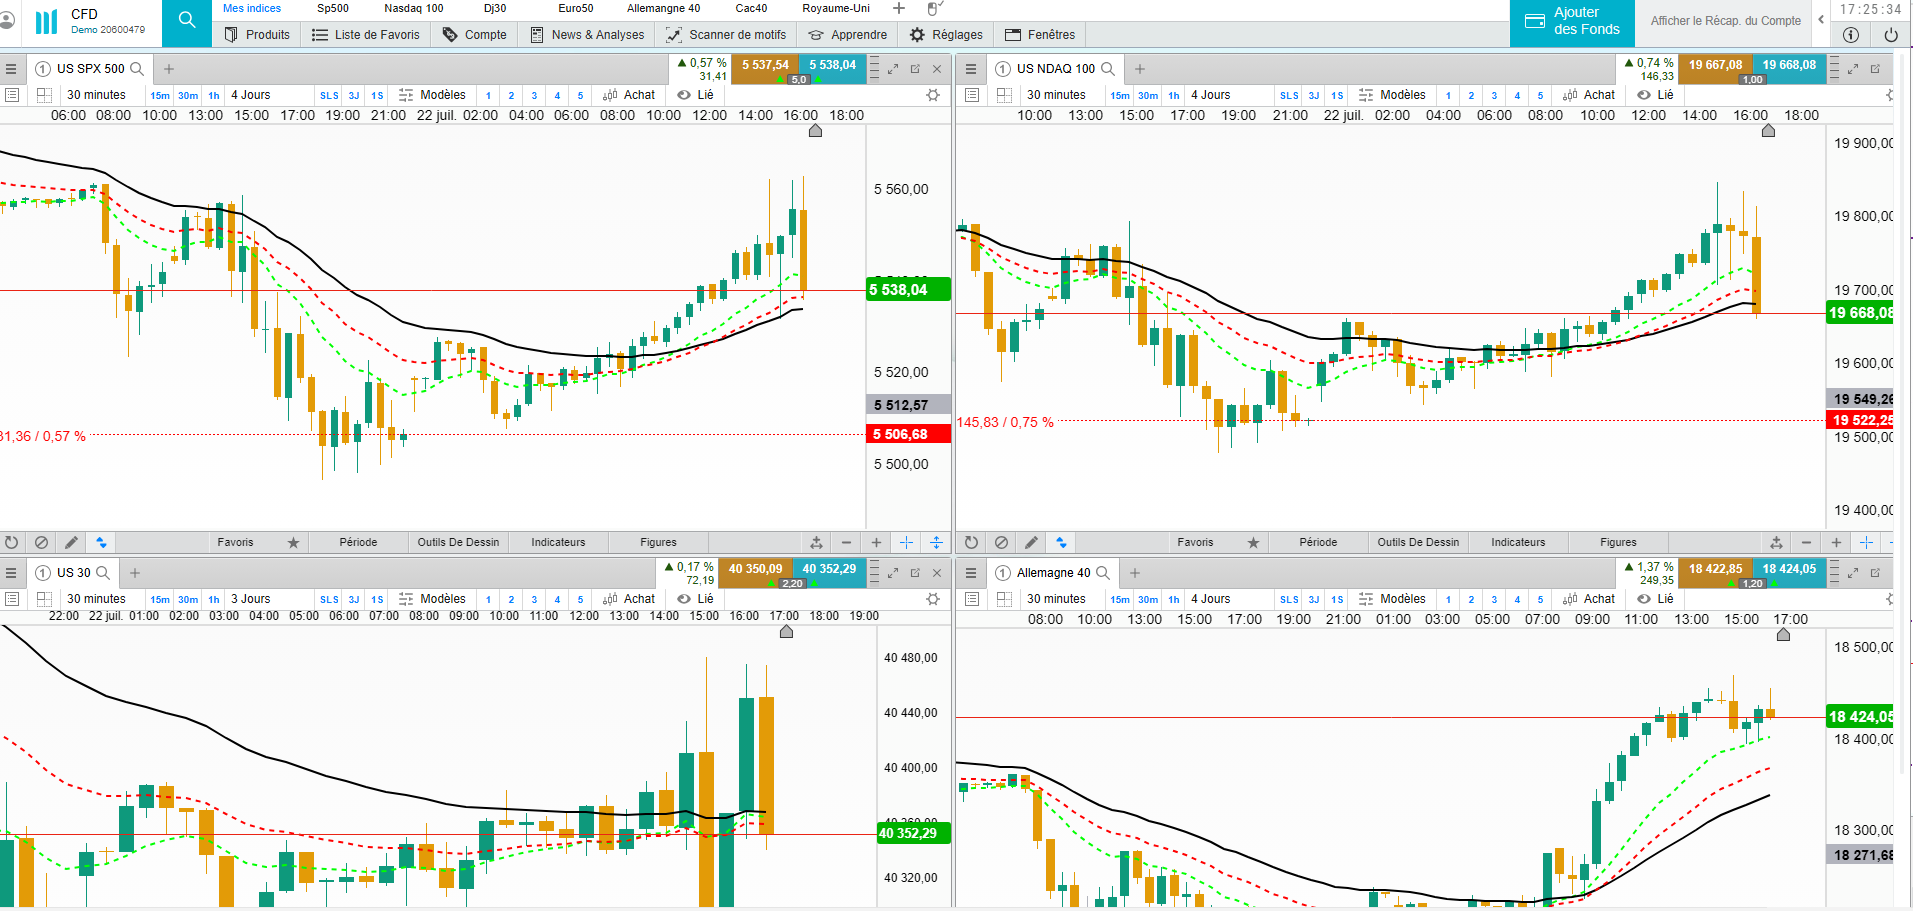Click the power logout icon

coord(1890,35)
